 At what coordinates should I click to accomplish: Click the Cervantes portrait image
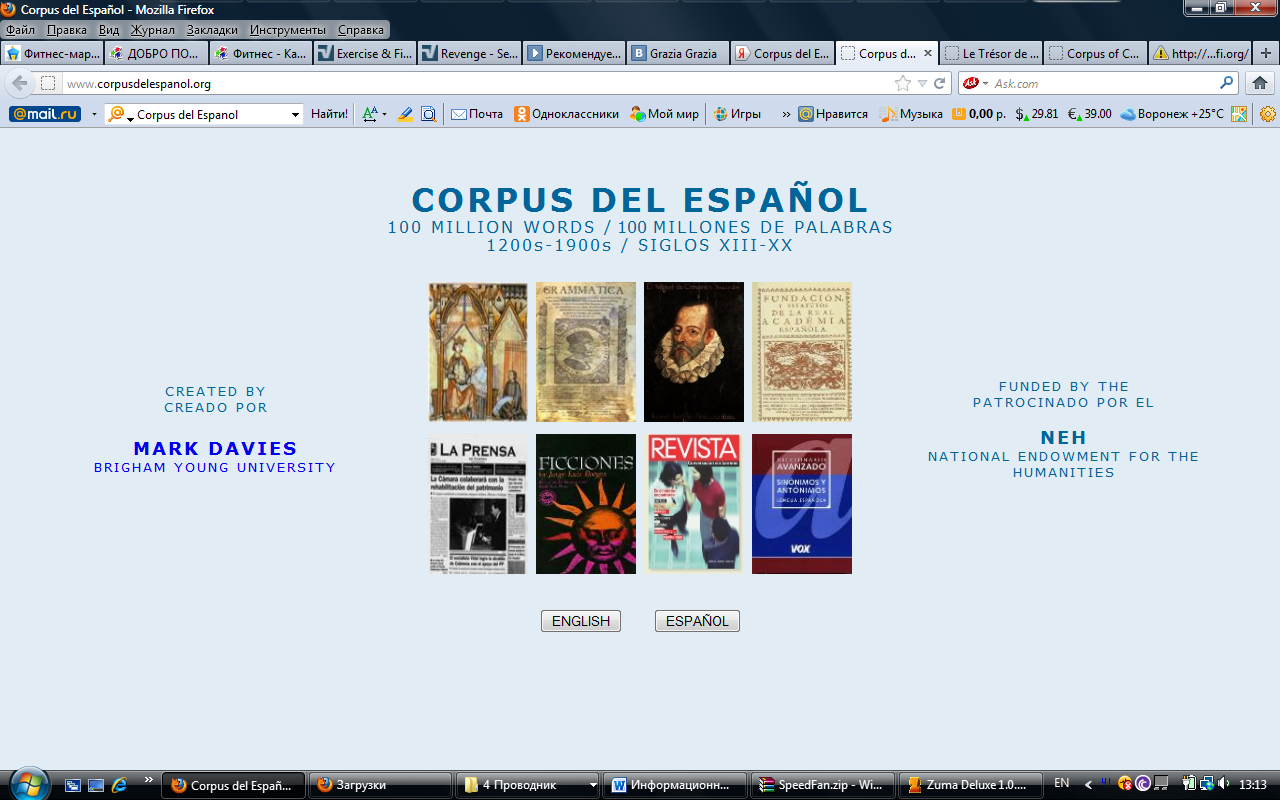(694, 352)
